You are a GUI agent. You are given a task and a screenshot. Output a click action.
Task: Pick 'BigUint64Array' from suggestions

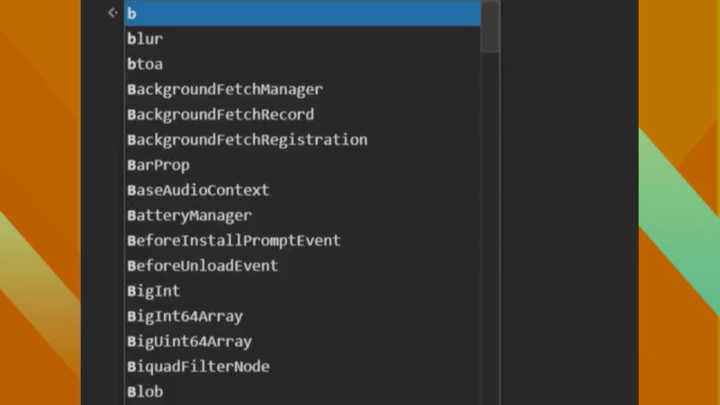click(189, 342)
